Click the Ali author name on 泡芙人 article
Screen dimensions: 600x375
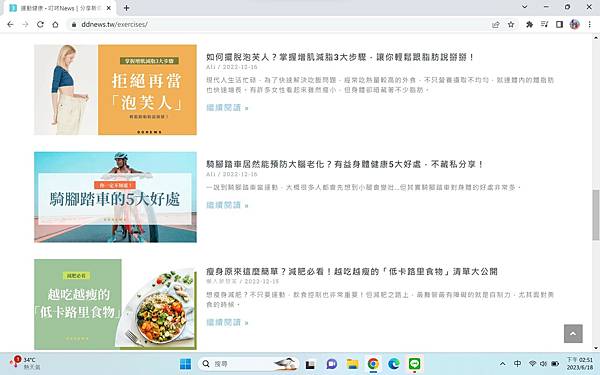211,67
